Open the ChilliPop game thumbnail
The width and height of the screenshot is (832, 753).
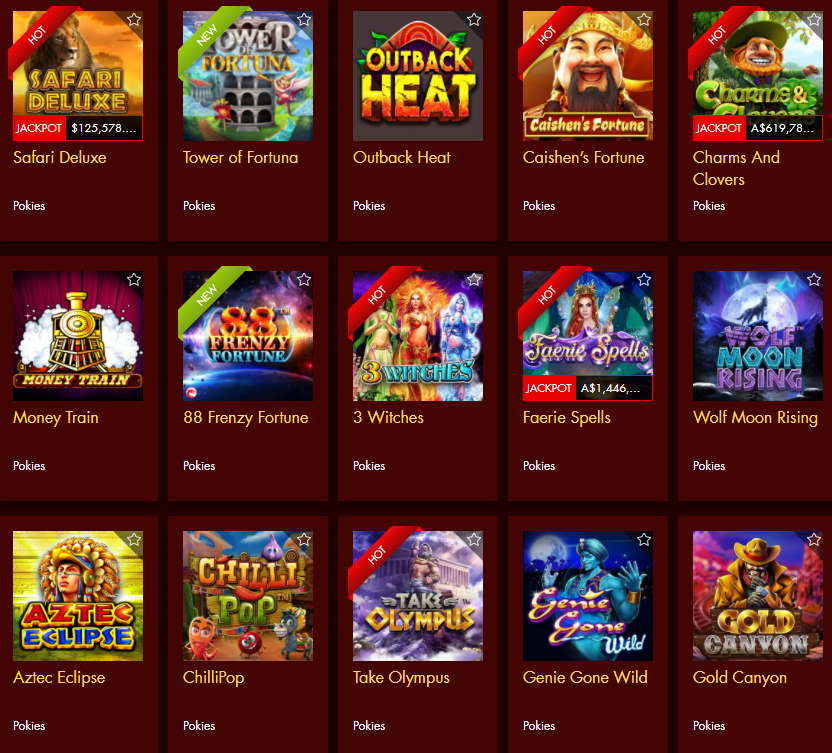point(248,596)
